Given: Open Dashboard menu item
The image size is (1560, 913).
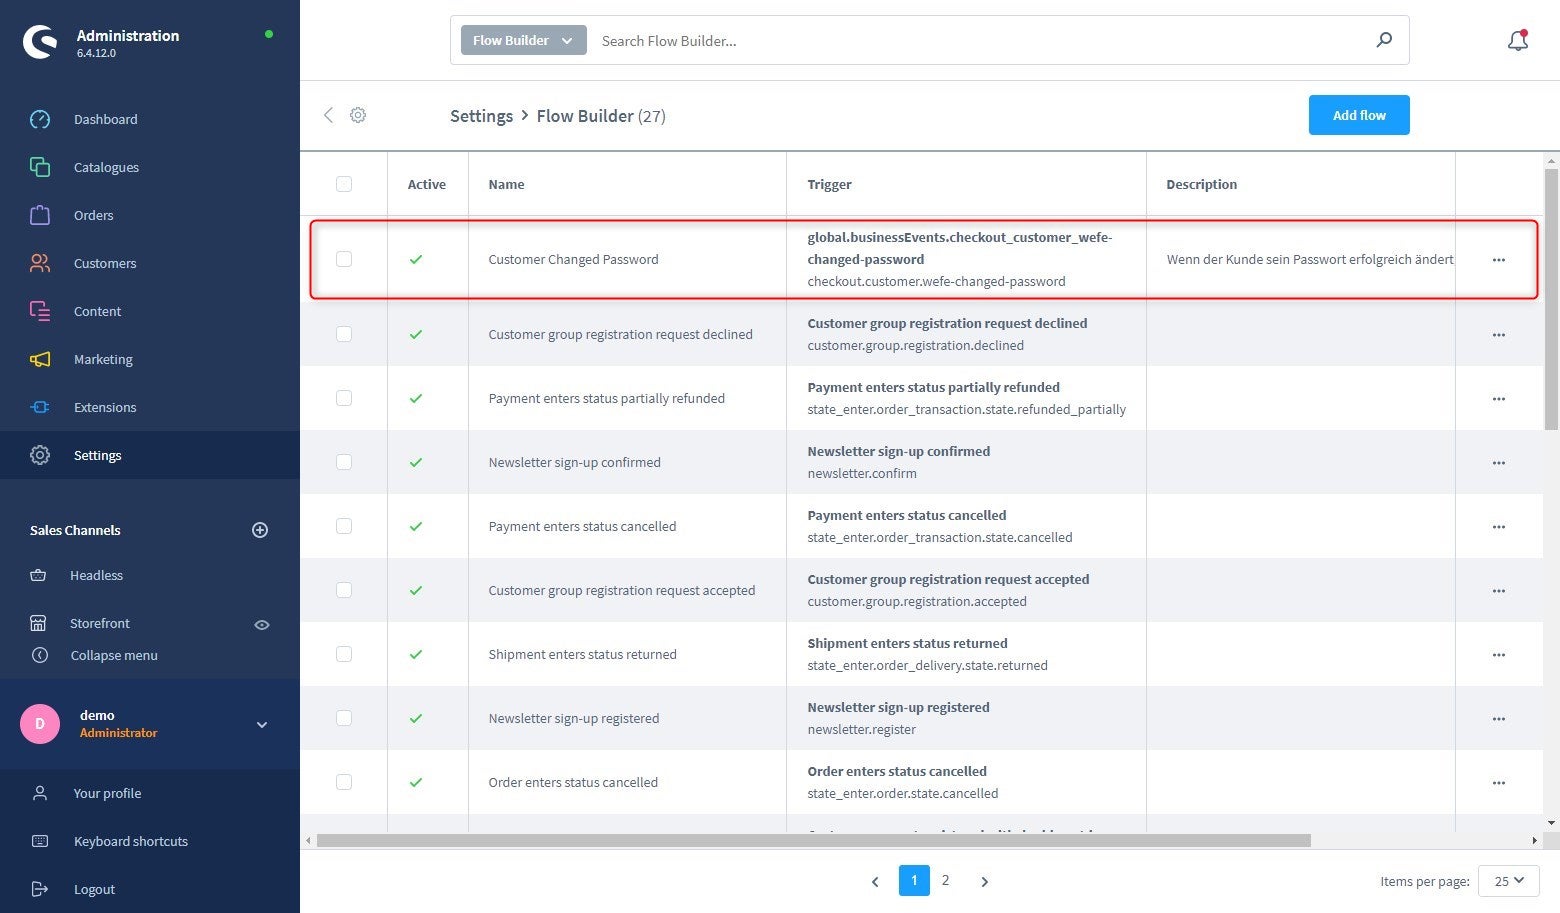Looking at the screenshot, I should (x=150, y=119).
